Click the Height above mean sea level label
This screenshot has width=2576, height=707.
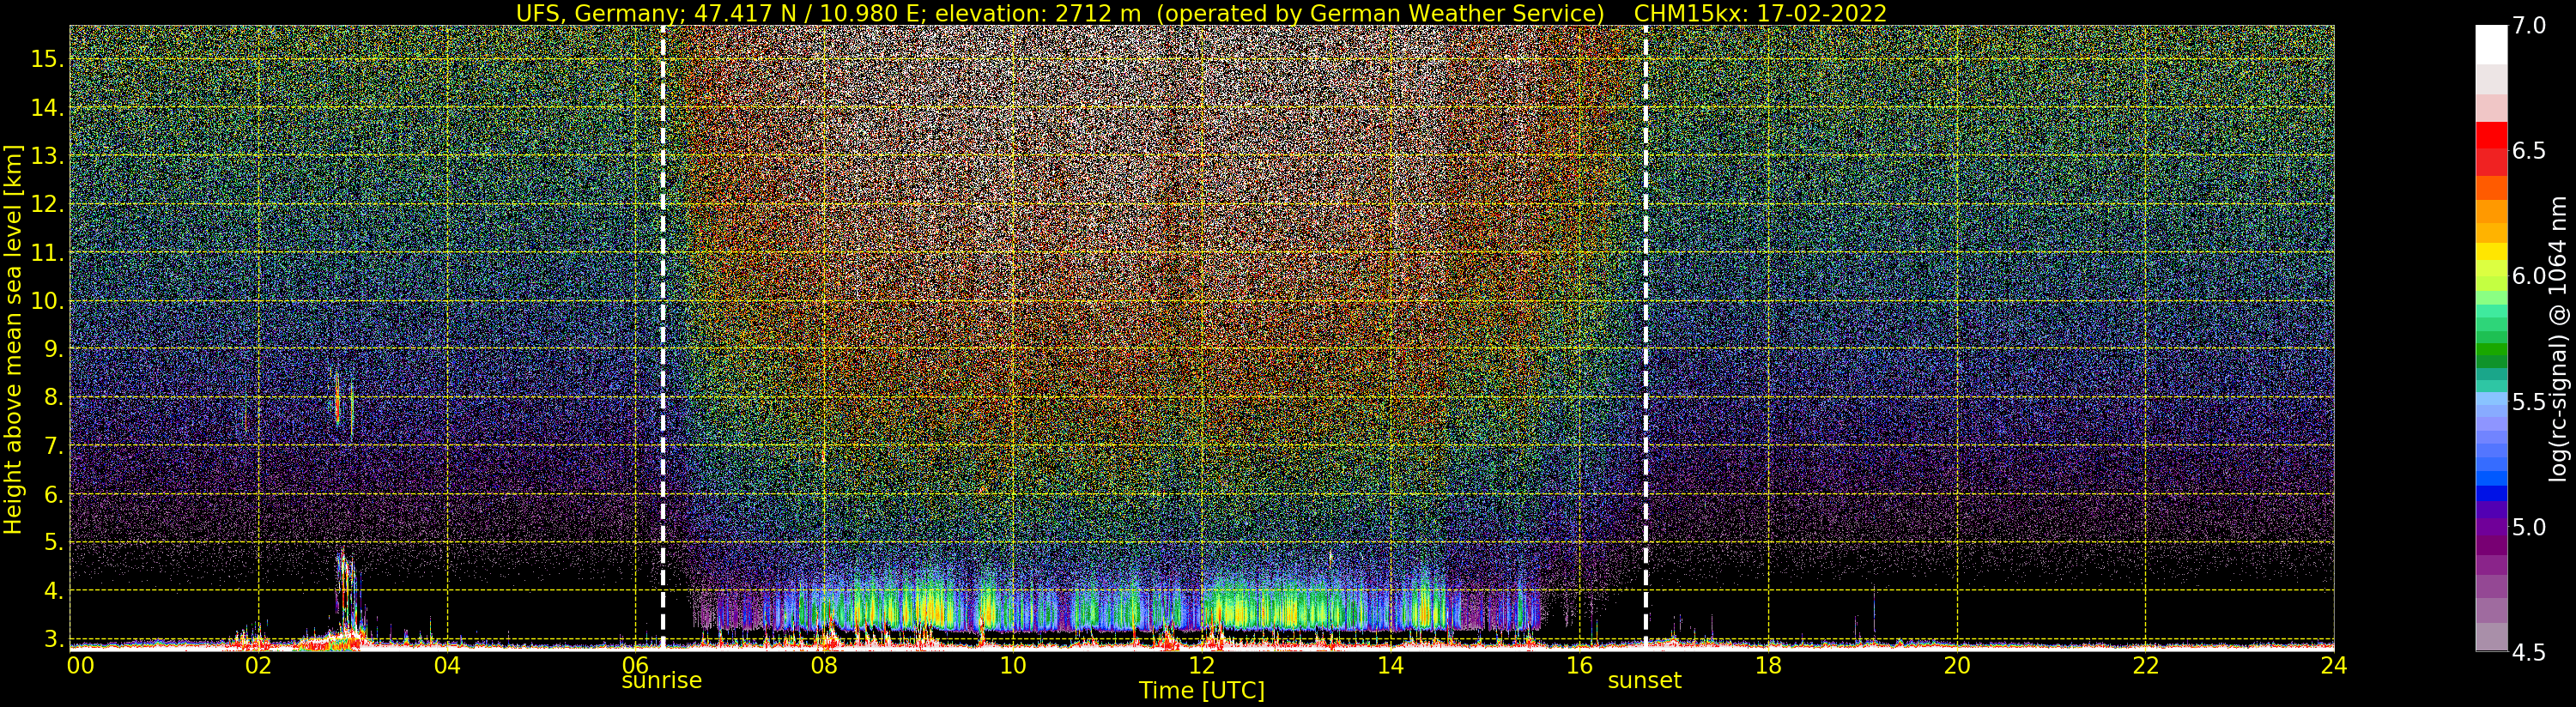click(x=13, y=336)
